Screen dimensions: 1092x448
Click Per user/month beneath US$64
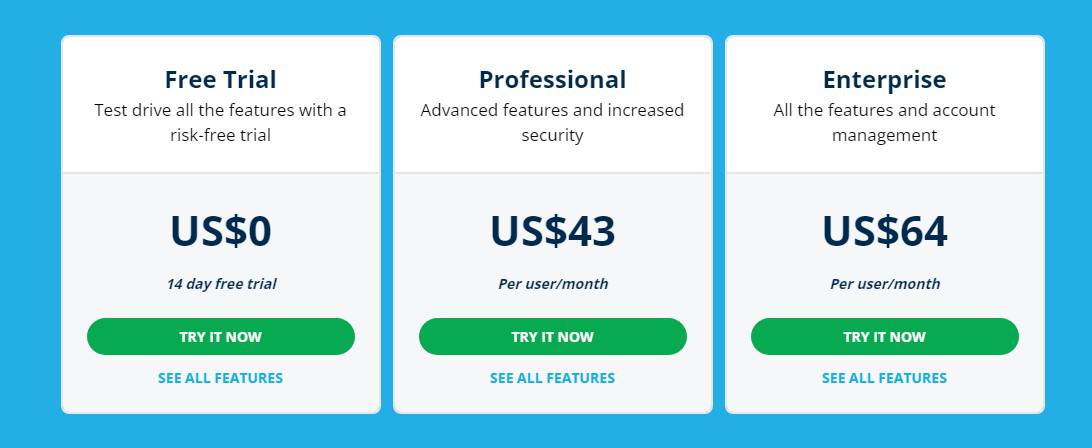(x=884, y=284)
